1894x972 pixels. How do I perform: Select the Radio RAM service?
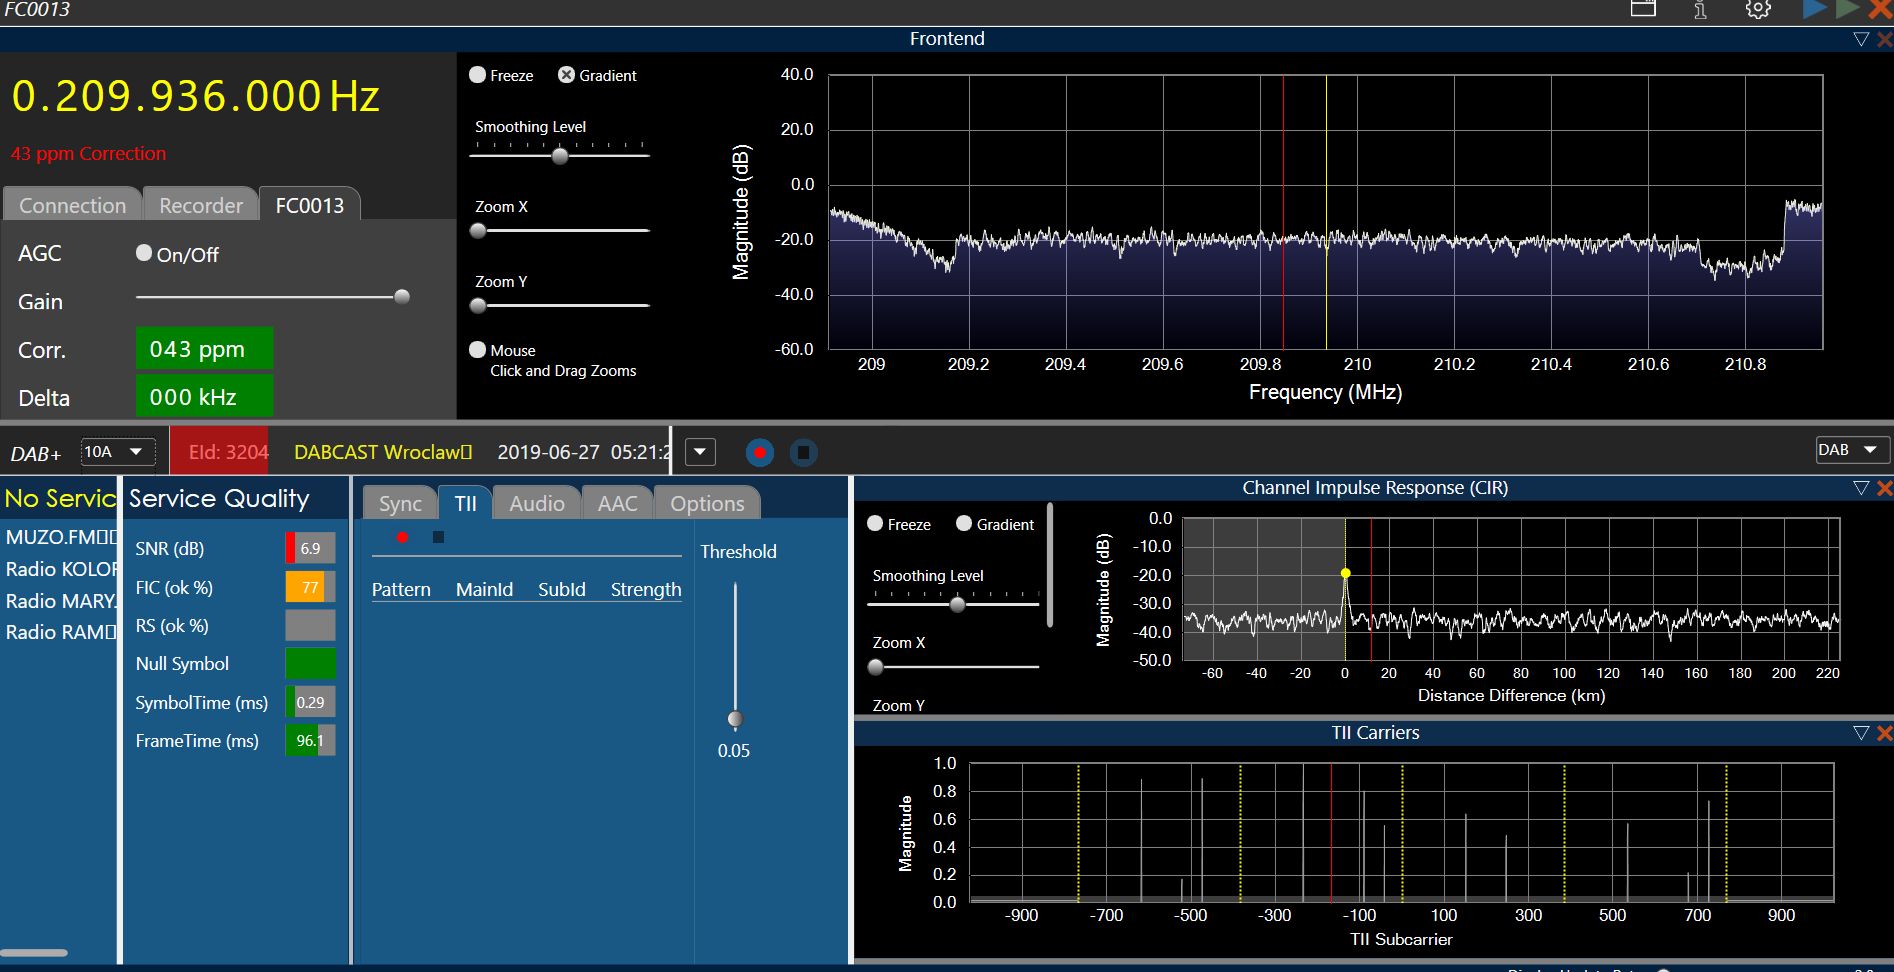point(60,632)
